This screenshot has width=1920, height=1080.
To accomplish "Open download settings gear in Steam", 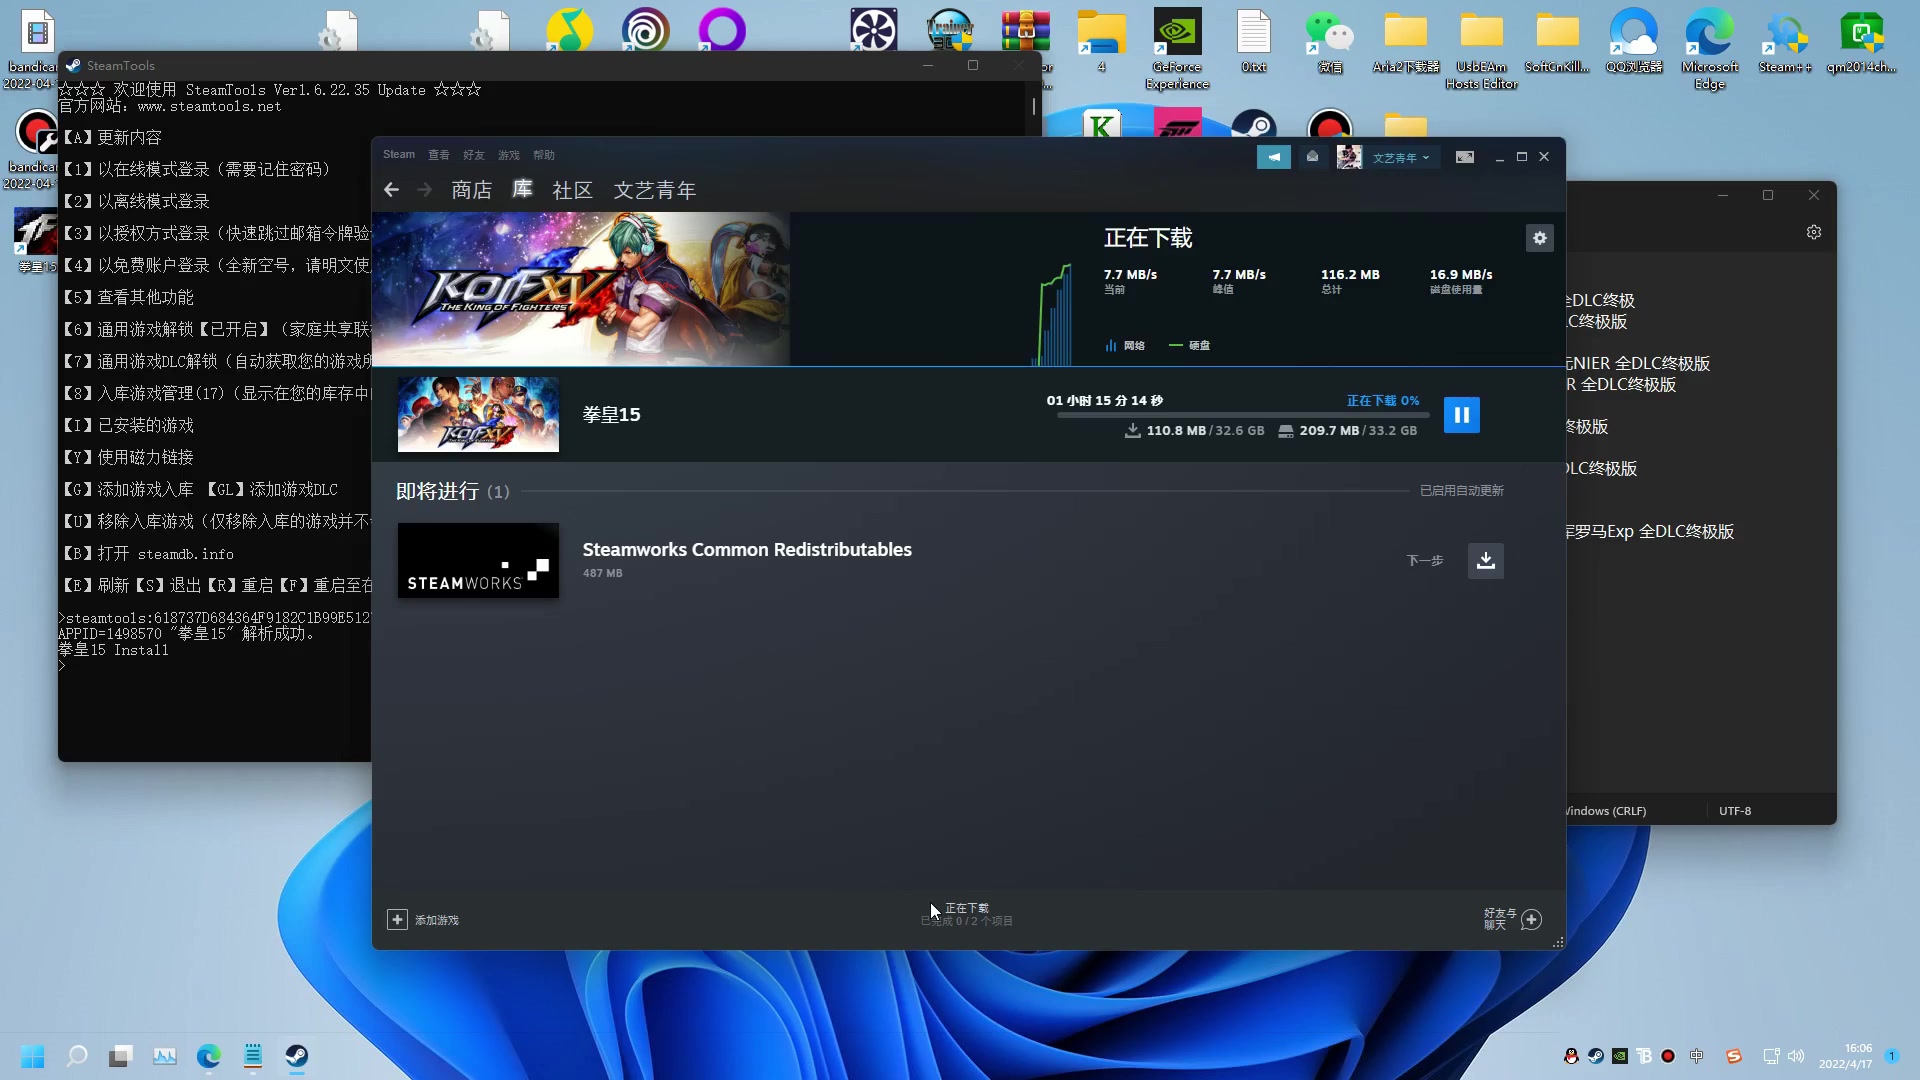I will (x=1540, y=238).
